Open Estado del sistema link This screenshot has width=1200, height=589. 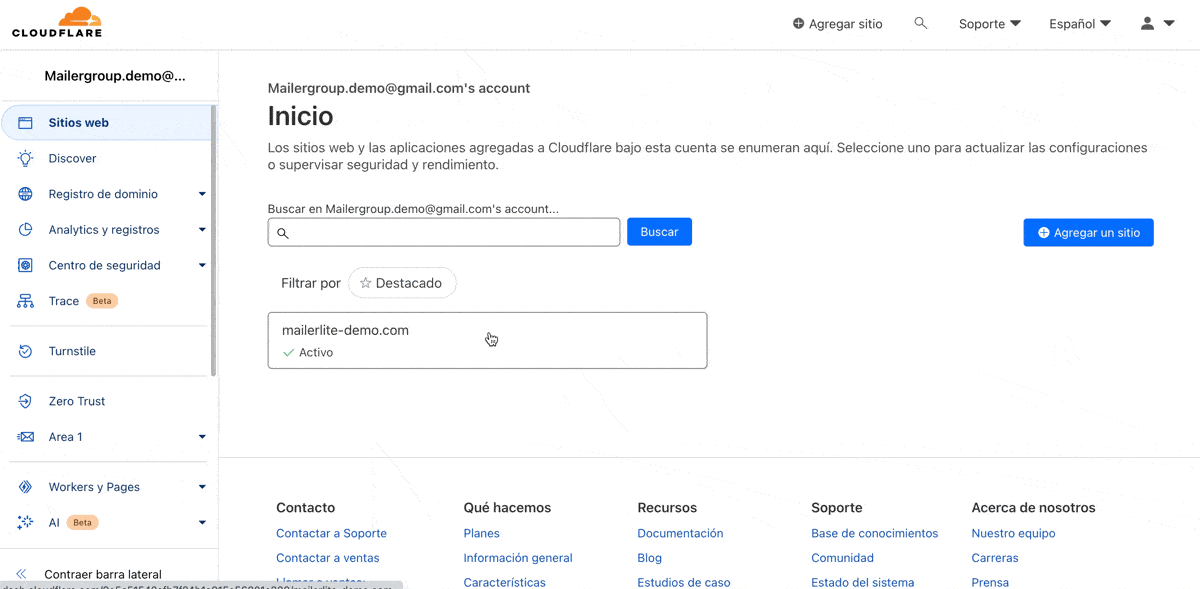click(x=863, y=582)
